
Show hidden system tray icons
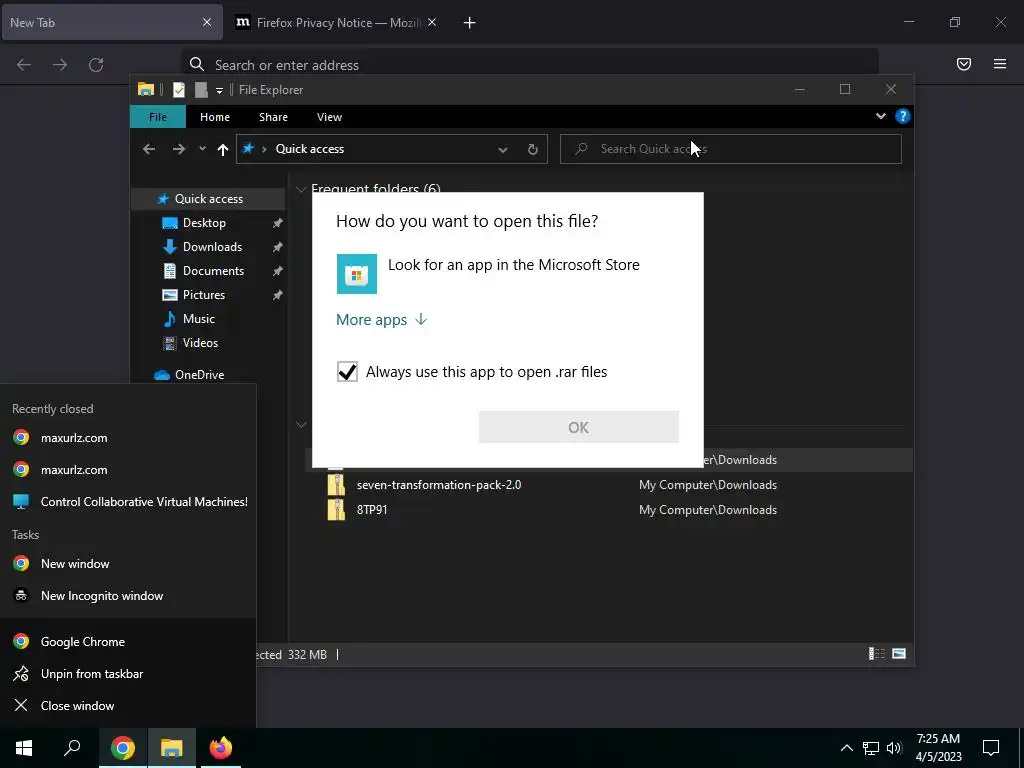pos(846,748)
